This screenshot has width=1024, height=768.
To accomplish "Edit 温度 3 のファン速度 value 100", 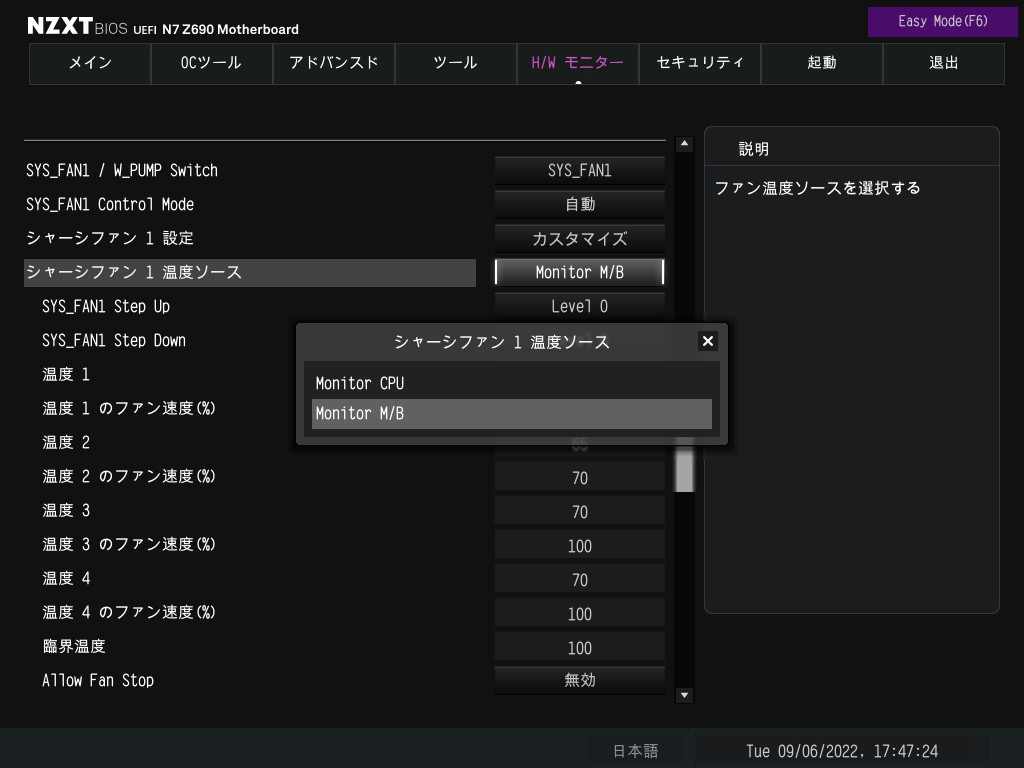I will click(579, 546).
